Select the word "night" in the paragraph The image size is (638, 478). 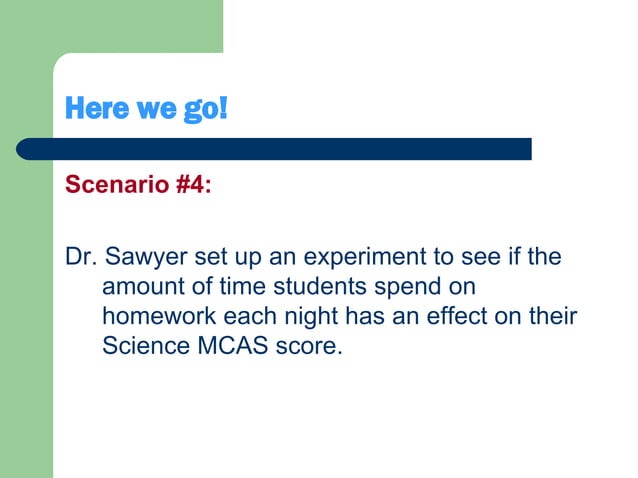point(311,317)
